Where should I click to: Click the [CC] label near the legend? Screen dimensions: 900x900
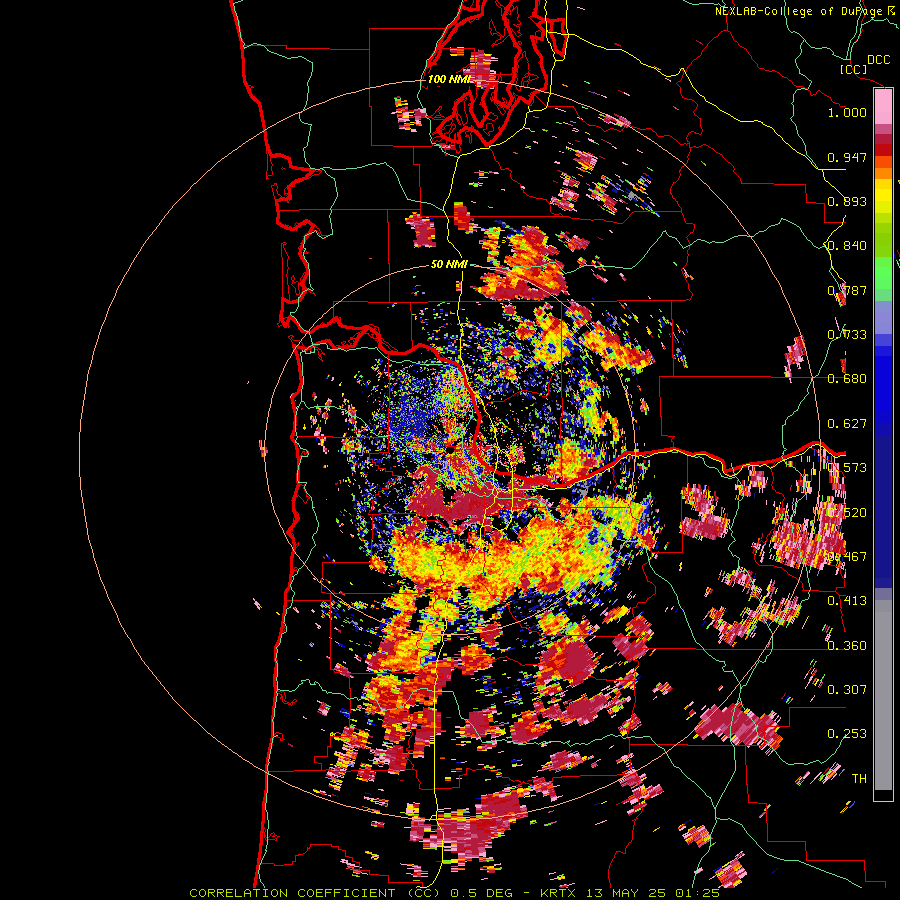pyautogui.click(x=853, y=69)
